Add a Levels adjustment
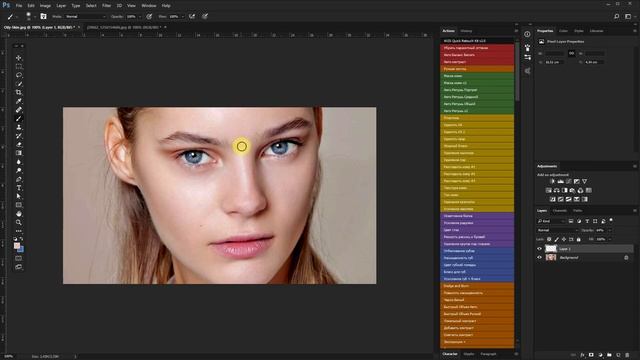Image resolution: width=640 pixels, height=360 pixels. tap(561, 181)
